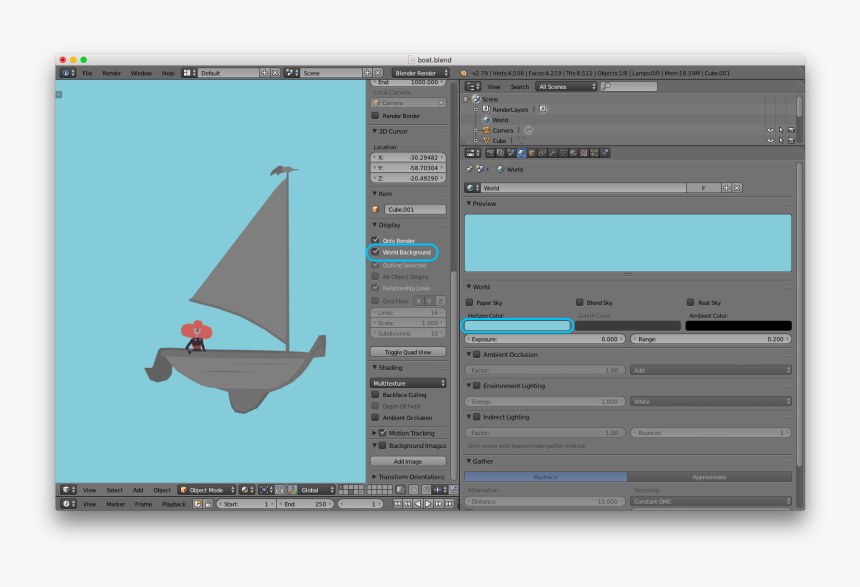
Task: Switch to the Render properties camera icon
Action: point(489,153)
